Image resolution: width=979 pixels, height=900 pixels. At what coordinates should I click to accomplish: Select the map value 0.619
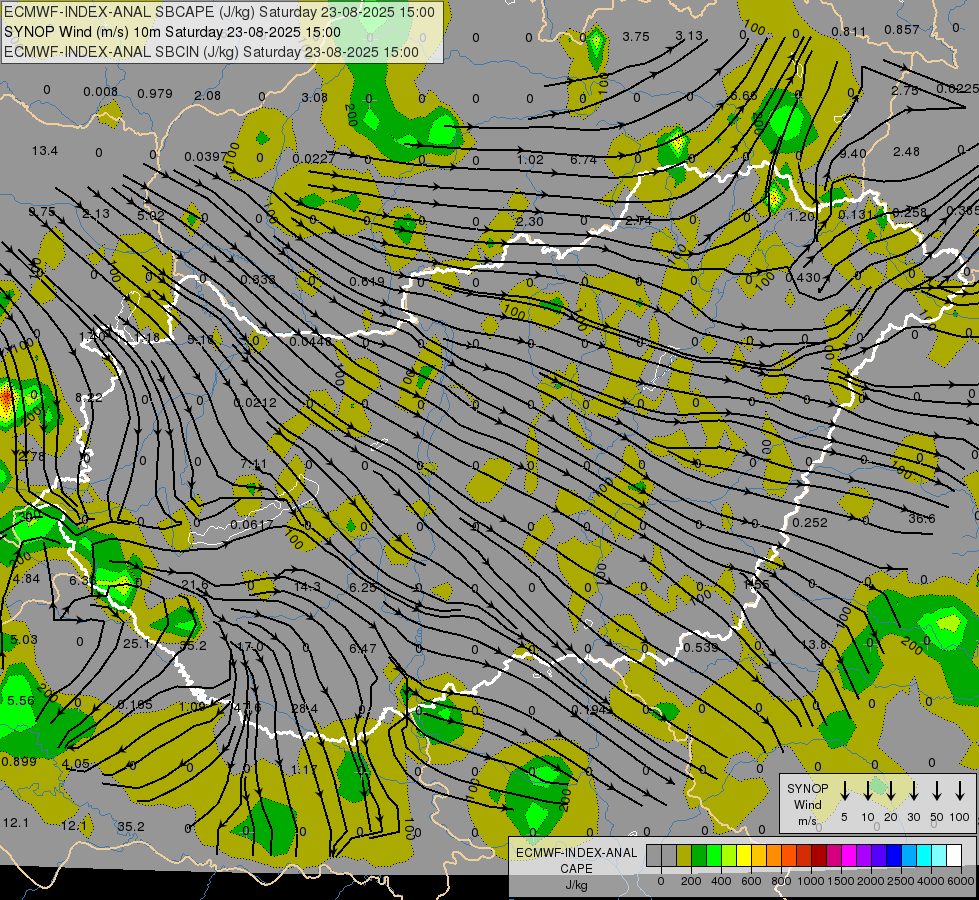[367, 282]
